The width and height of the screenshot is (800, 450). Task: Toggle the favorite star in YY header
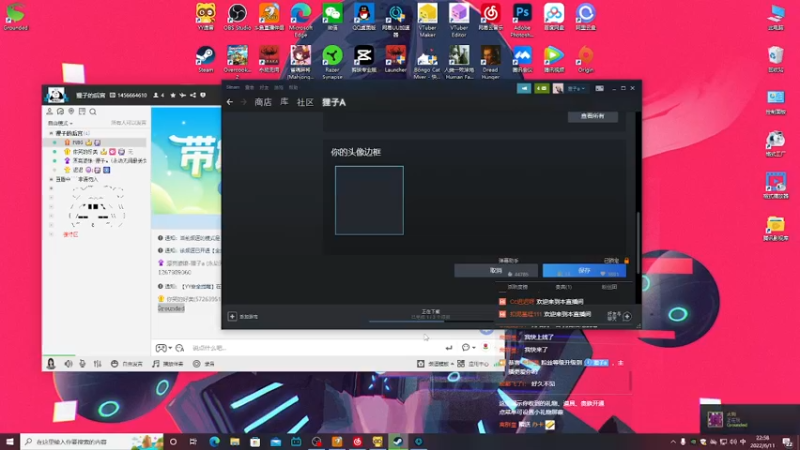[172, 95]
